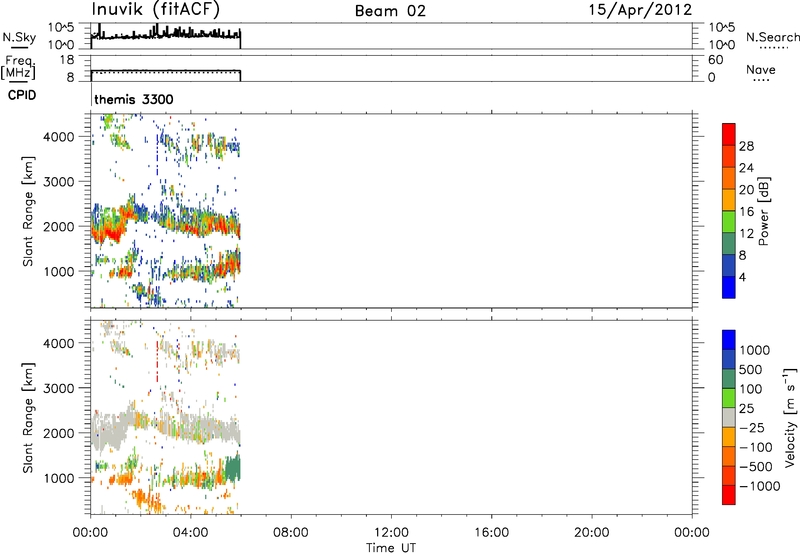Image resolution: width=800 pixels, height=554 pixels.
Task: Select the 'Beam 02' heading
Action: (x=390, y=11)
